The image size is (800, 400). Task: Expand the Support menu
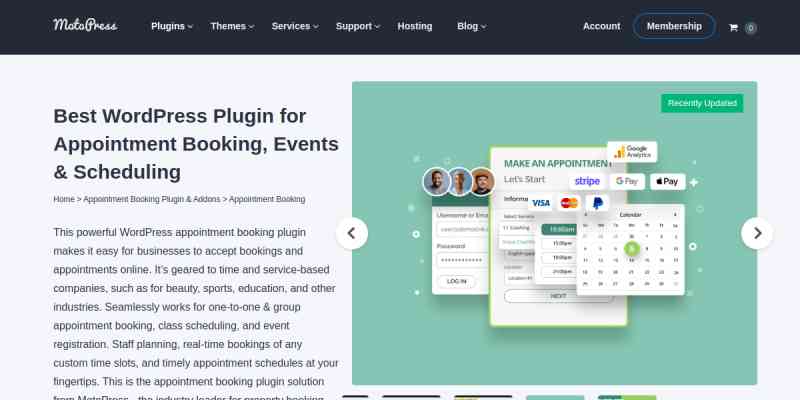click(358, 26)
